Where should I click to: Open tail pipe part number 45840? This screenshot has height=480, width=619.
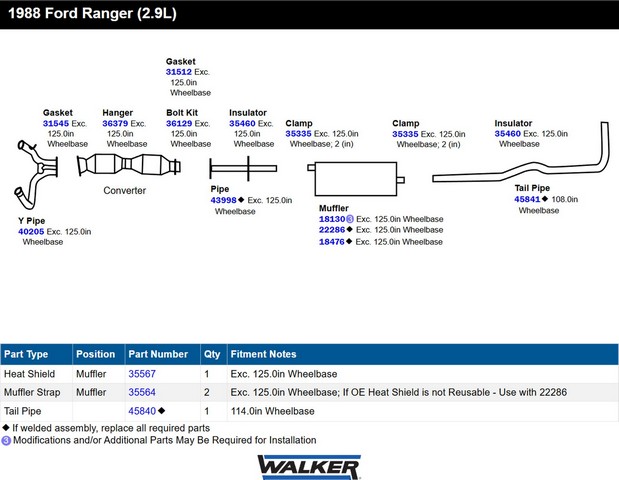(142, 411)
